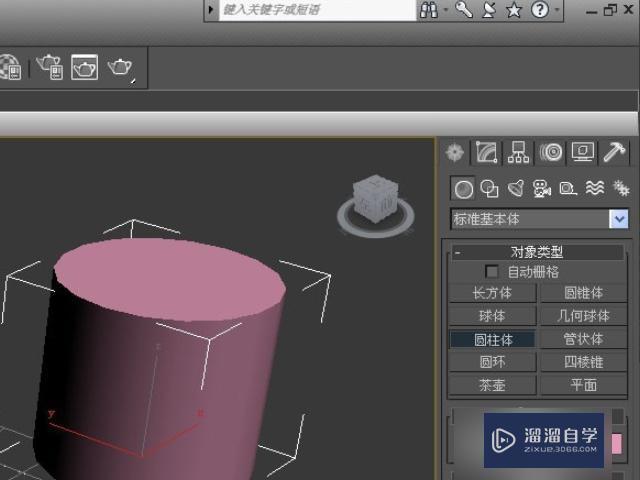Enable the 自动栅格 checkbox
This screenshot has width=640, height=480.
[x=491, y=271]
